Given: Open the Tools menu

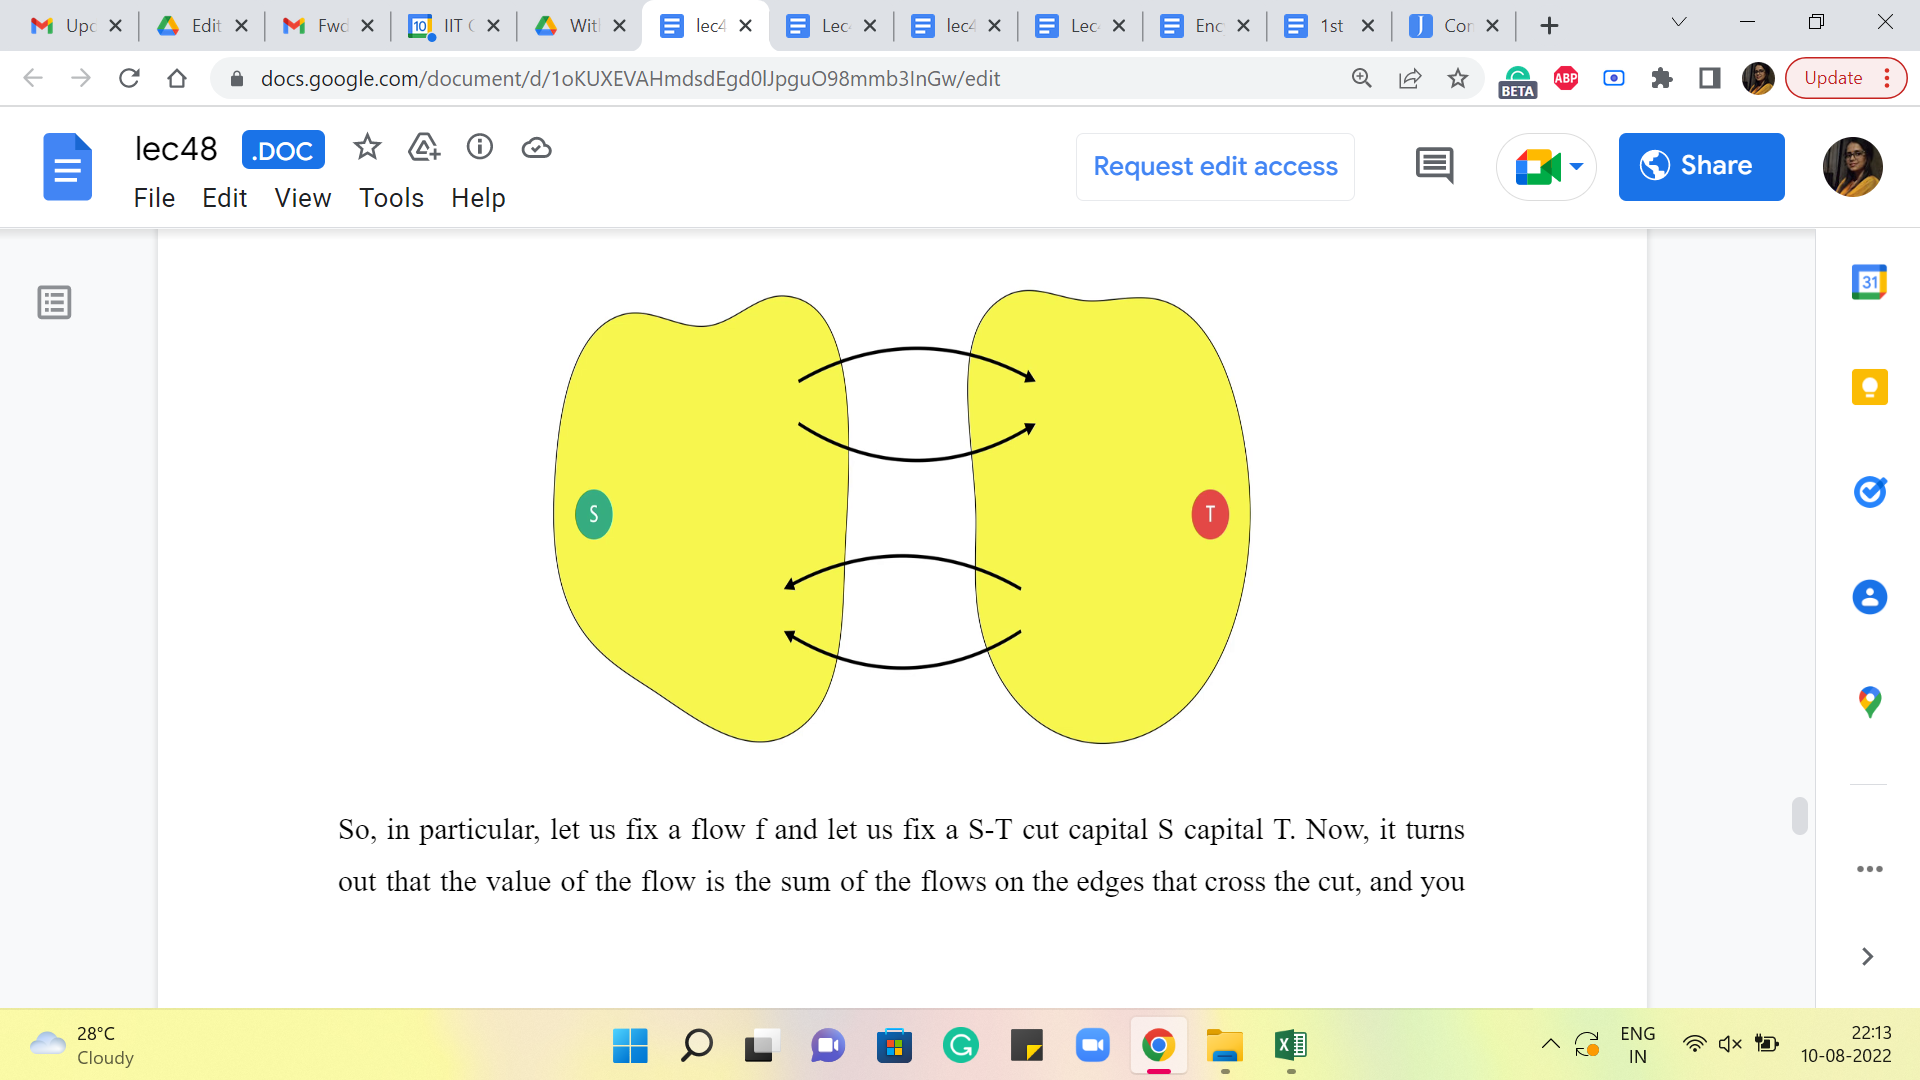Looking at the screenshot, I should tap(391, 198).
